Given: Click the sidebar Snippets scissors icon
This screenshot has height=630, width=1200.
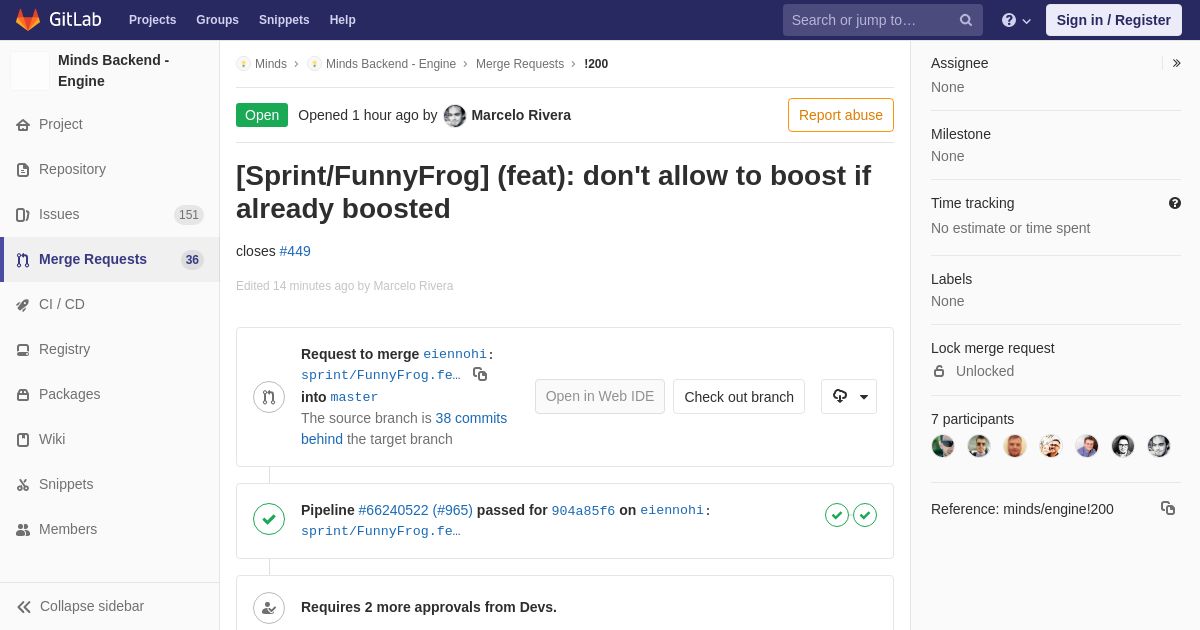Looking at the screenshot, I should (x=23, y=485).
